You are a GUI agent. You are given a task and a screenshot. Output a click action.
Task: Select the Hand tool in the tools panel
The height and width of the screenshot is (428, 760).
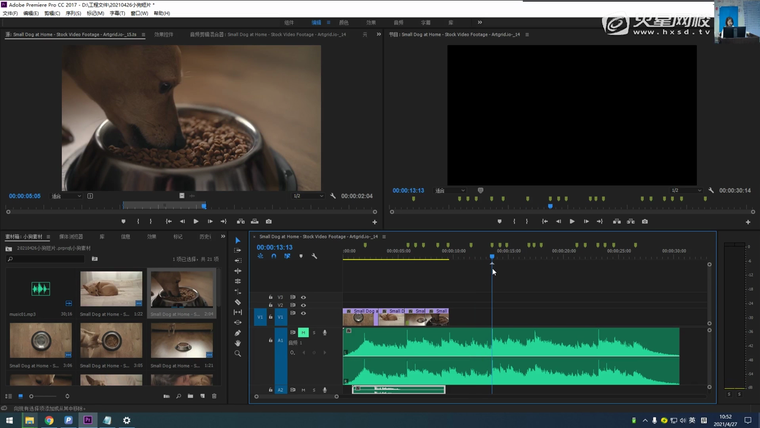tap(238, 343)
